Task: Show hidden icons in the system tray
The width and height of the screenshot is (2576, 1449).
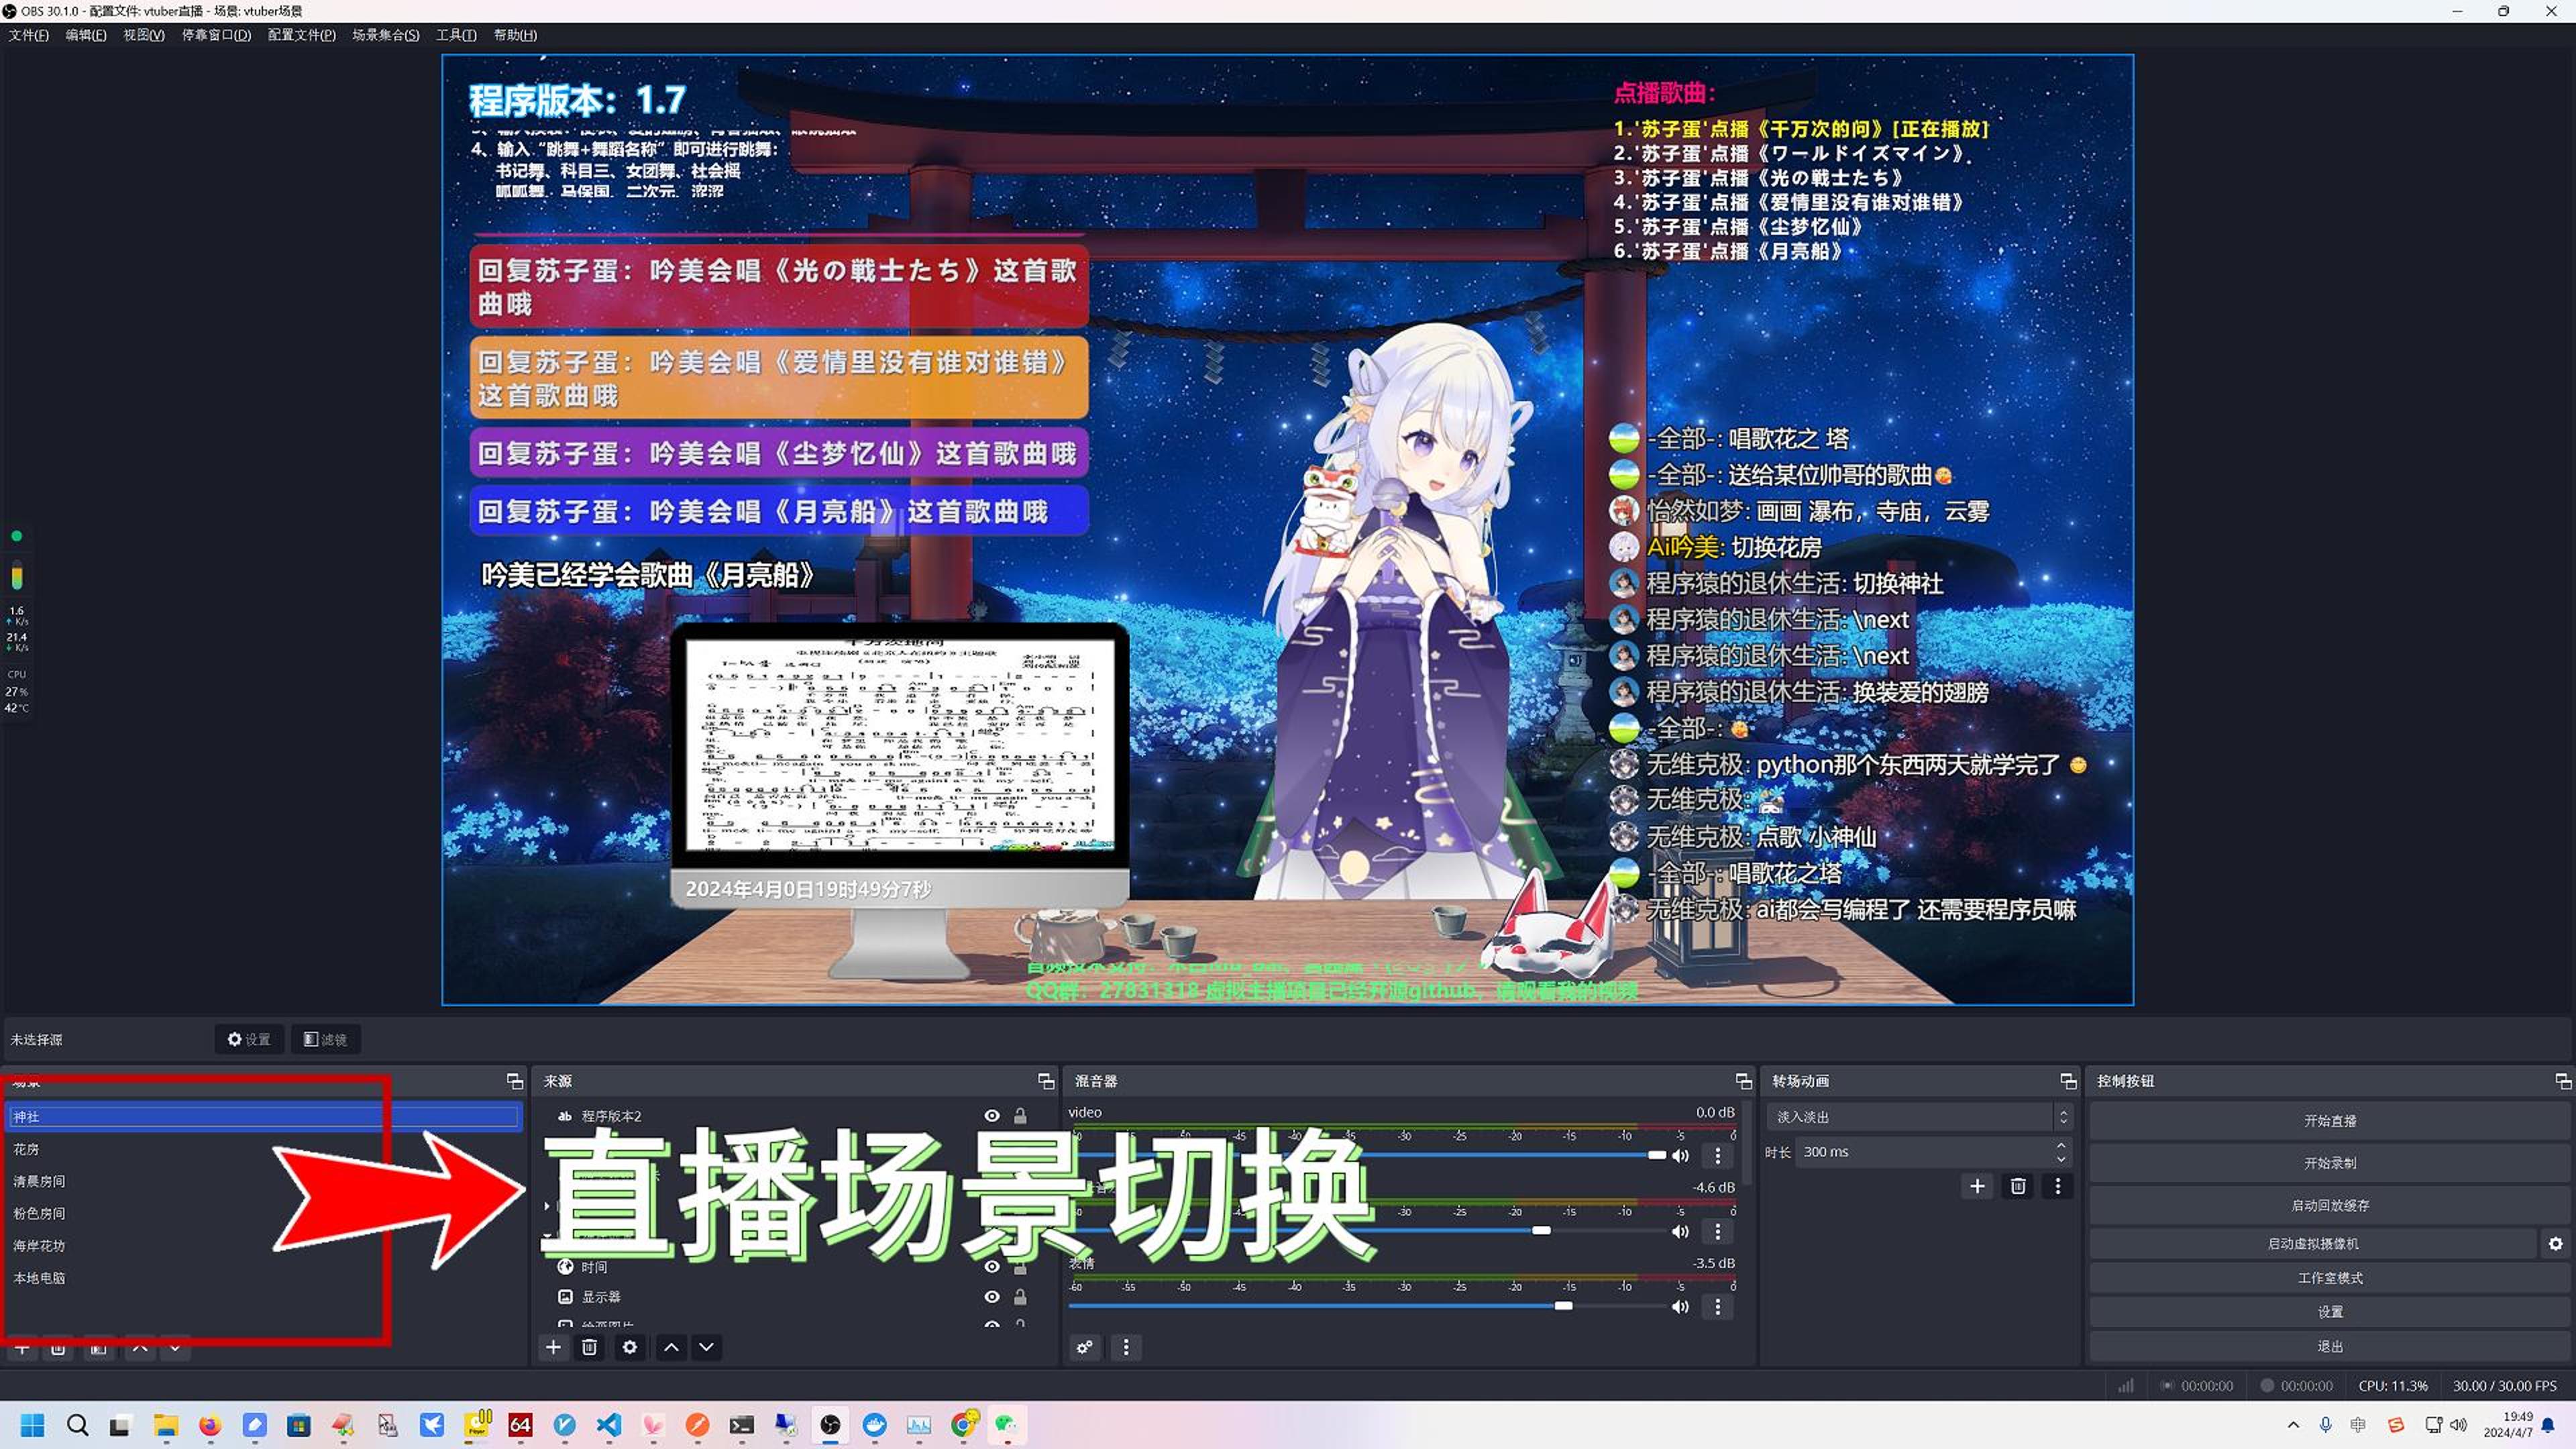Action: point(2293,1425)
